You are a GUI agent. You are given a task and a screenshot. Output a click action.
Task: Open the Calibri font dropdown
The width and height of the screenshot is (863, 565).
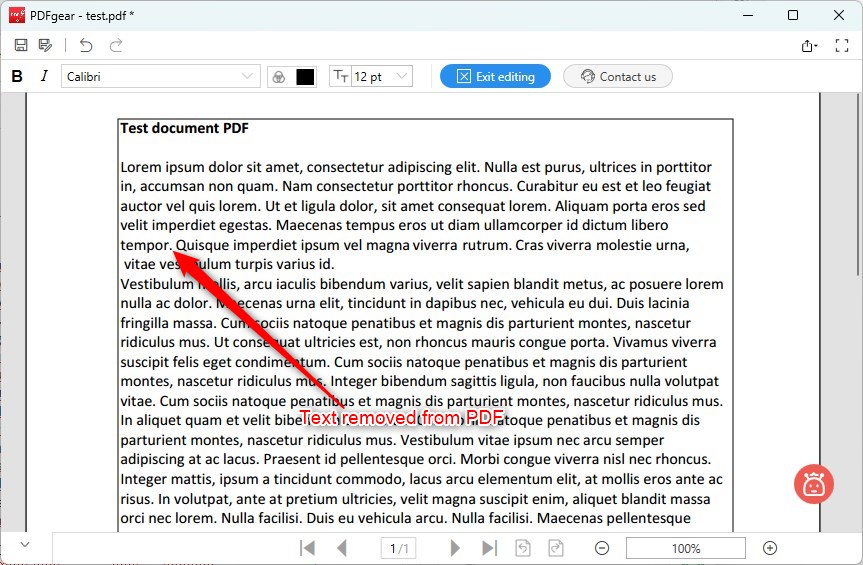click(x=161, y=76)
